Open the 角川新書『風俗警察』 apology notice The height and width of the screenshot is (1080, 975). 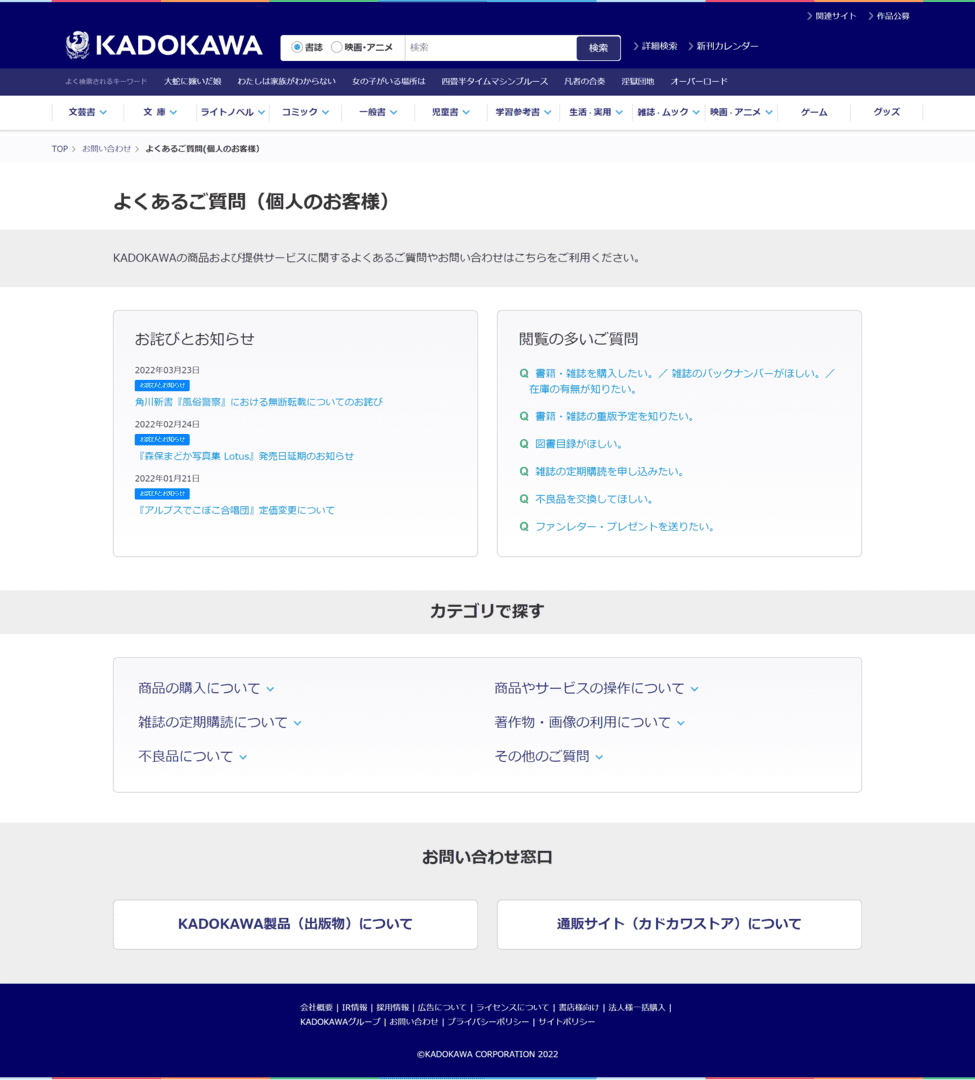click(x=259, y=402)
